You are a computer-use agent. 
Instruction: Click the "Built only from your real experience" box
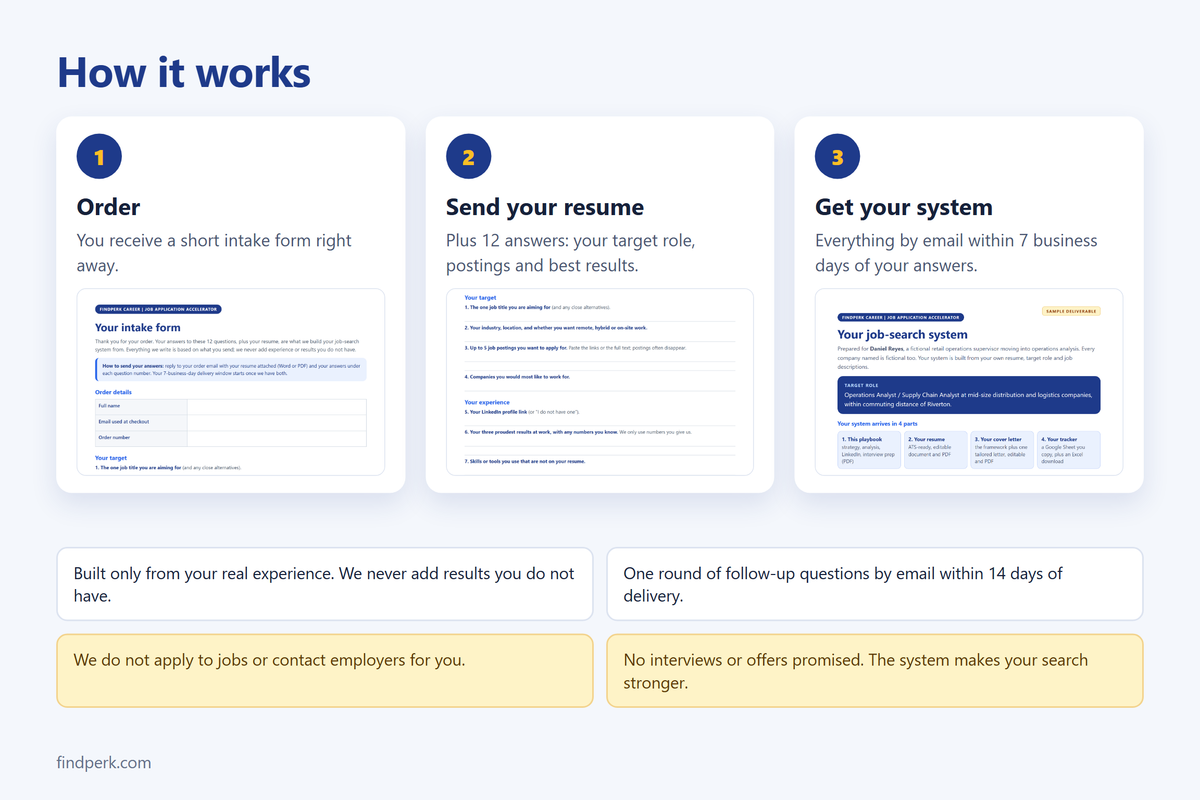point(325,584)
